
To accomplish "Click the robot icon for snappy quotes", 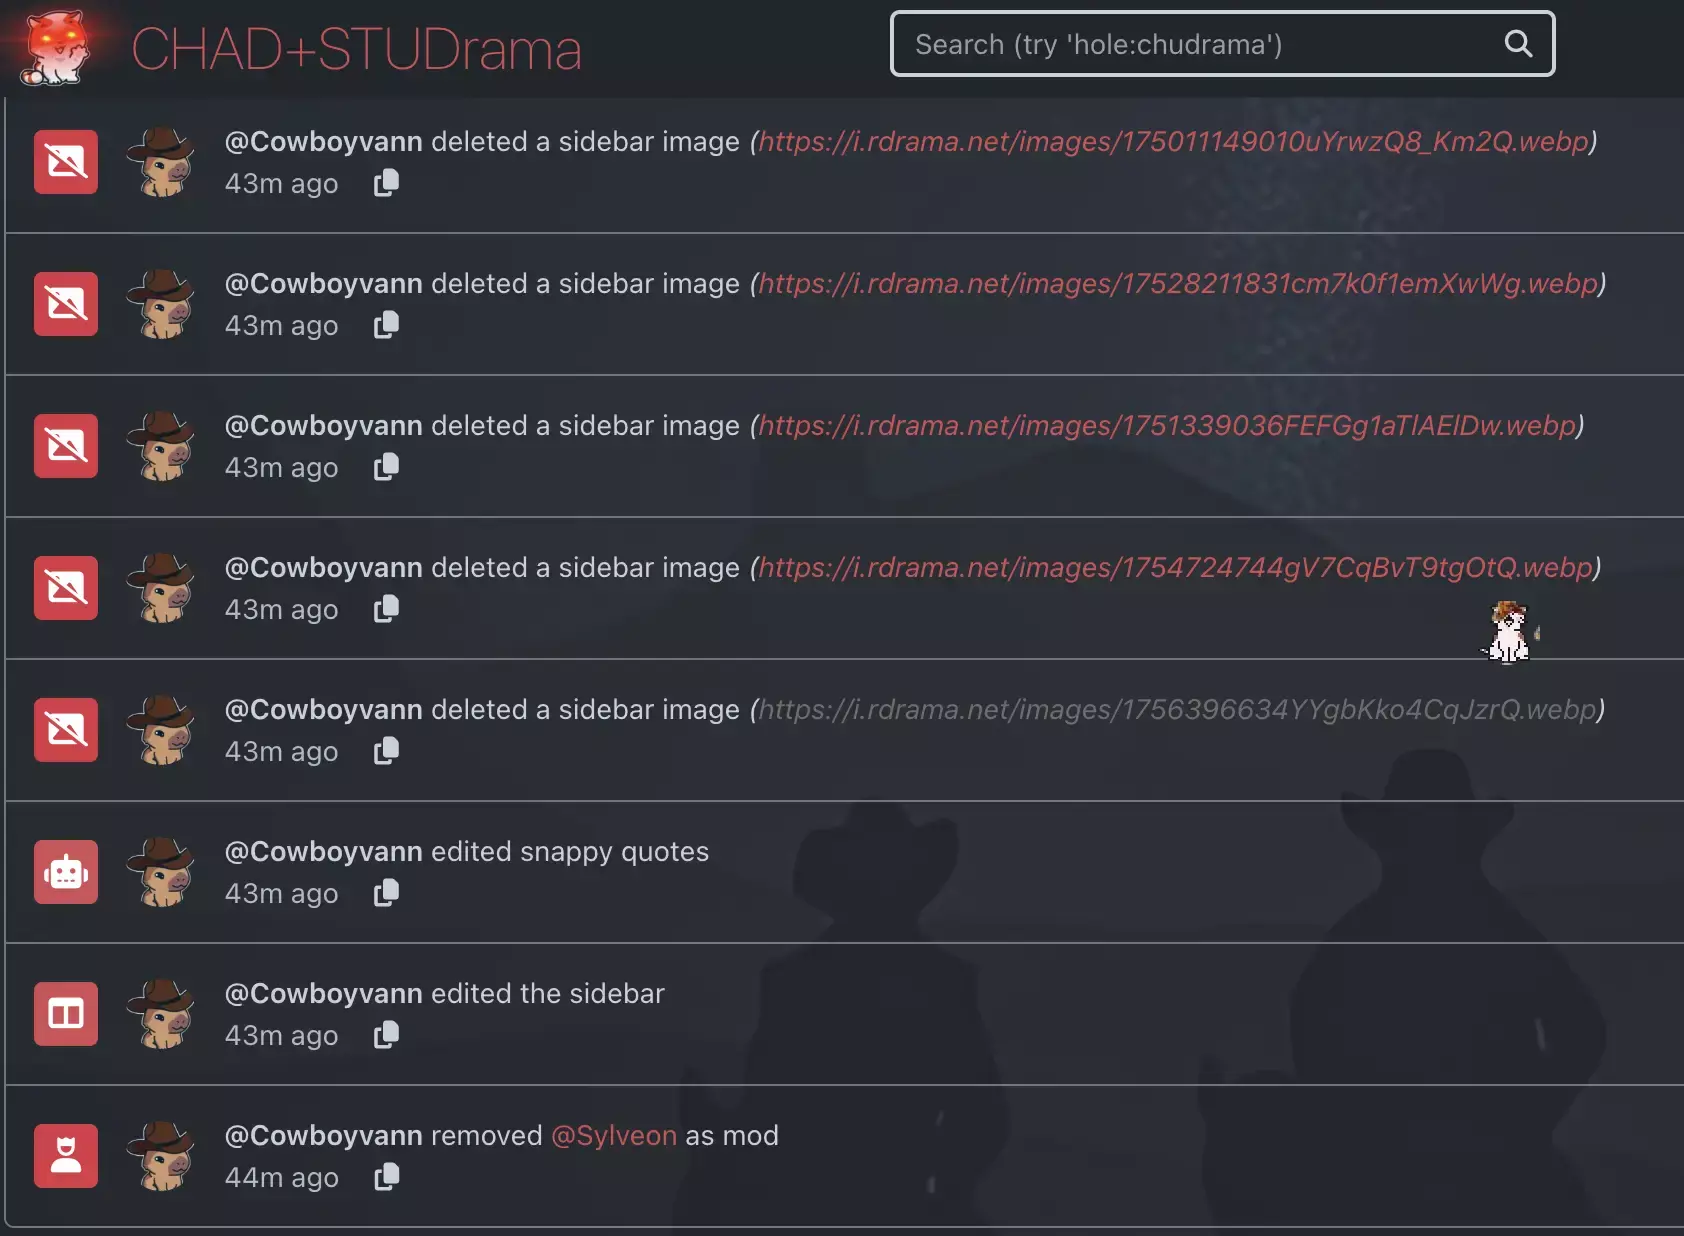I will pos(66,872).
